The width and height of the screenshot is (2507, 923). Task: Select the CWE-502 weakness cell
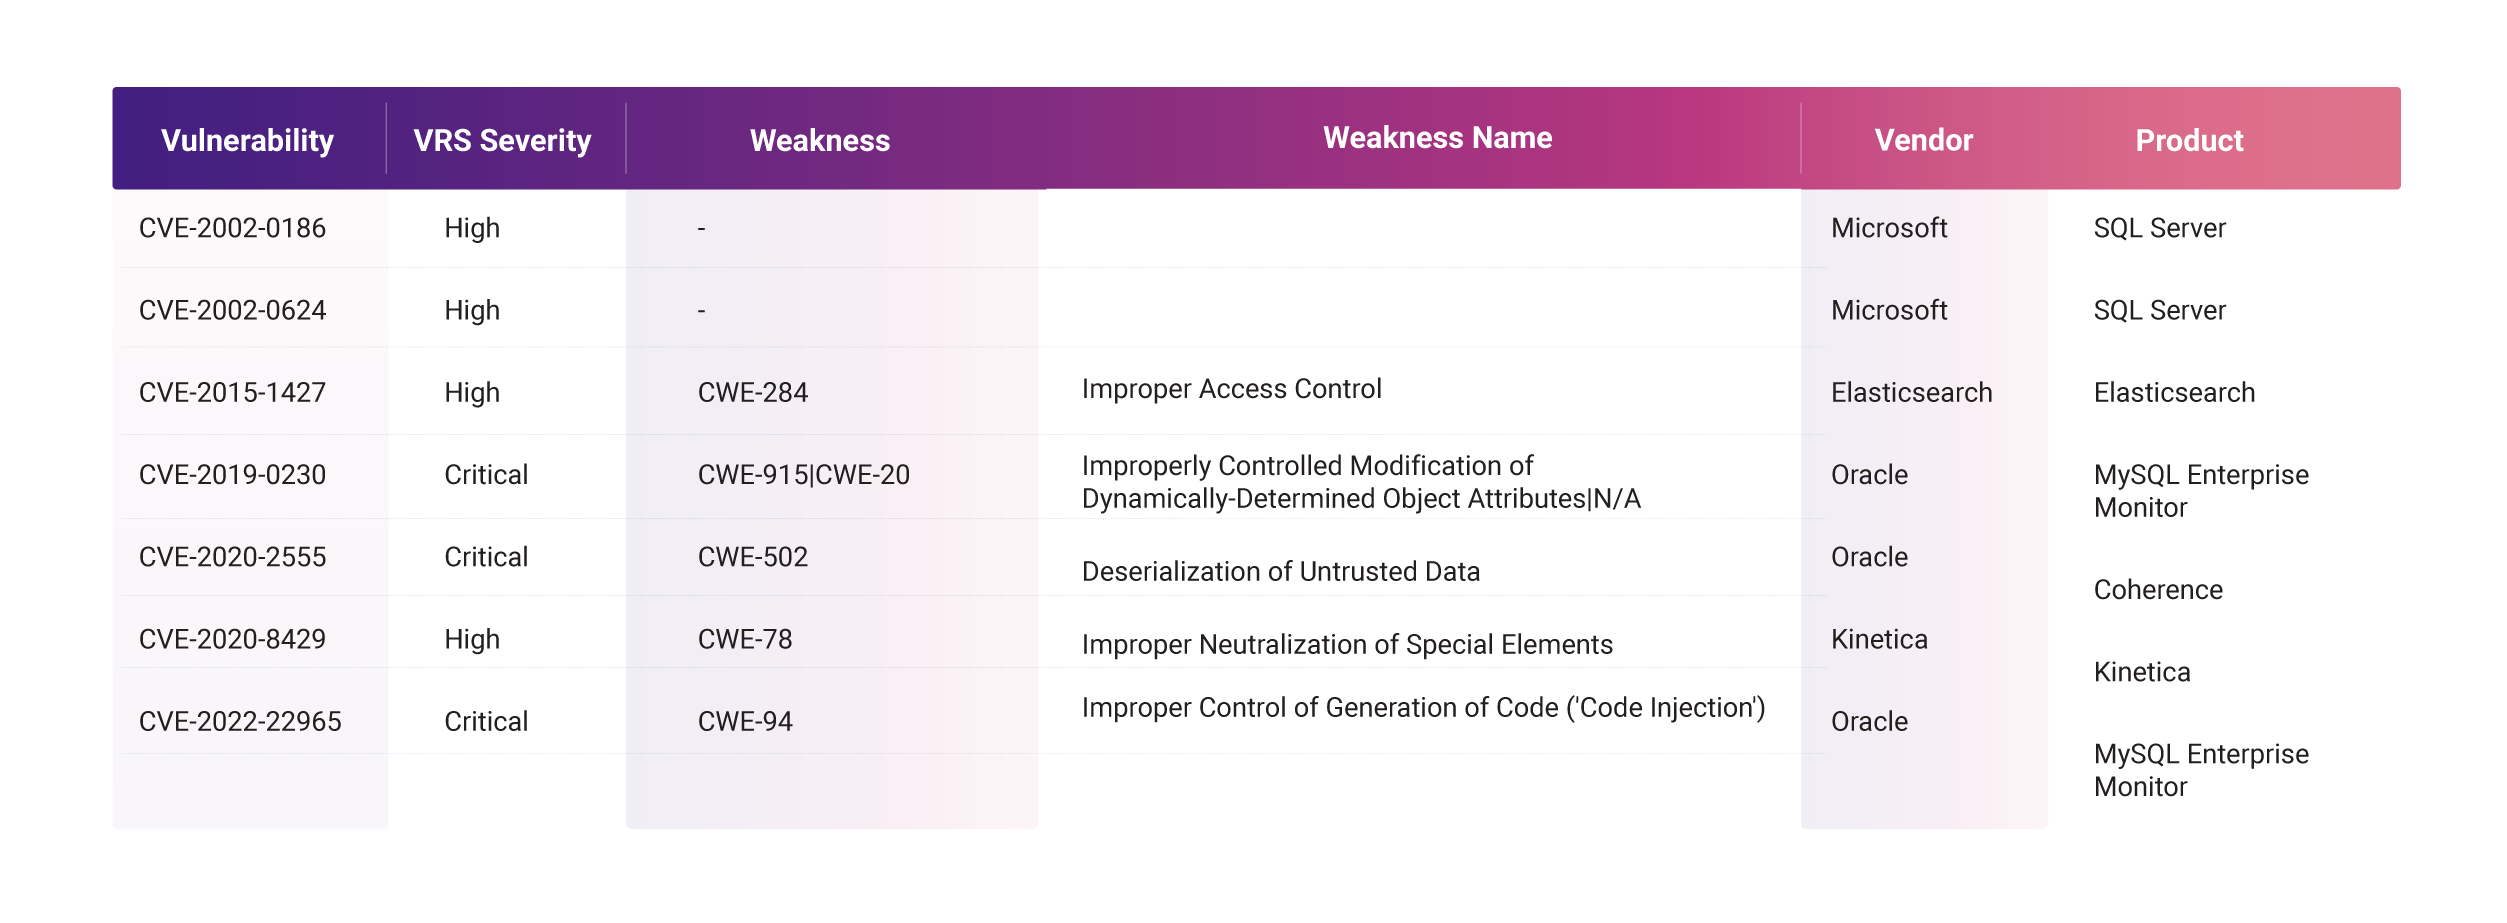point(752,556)
